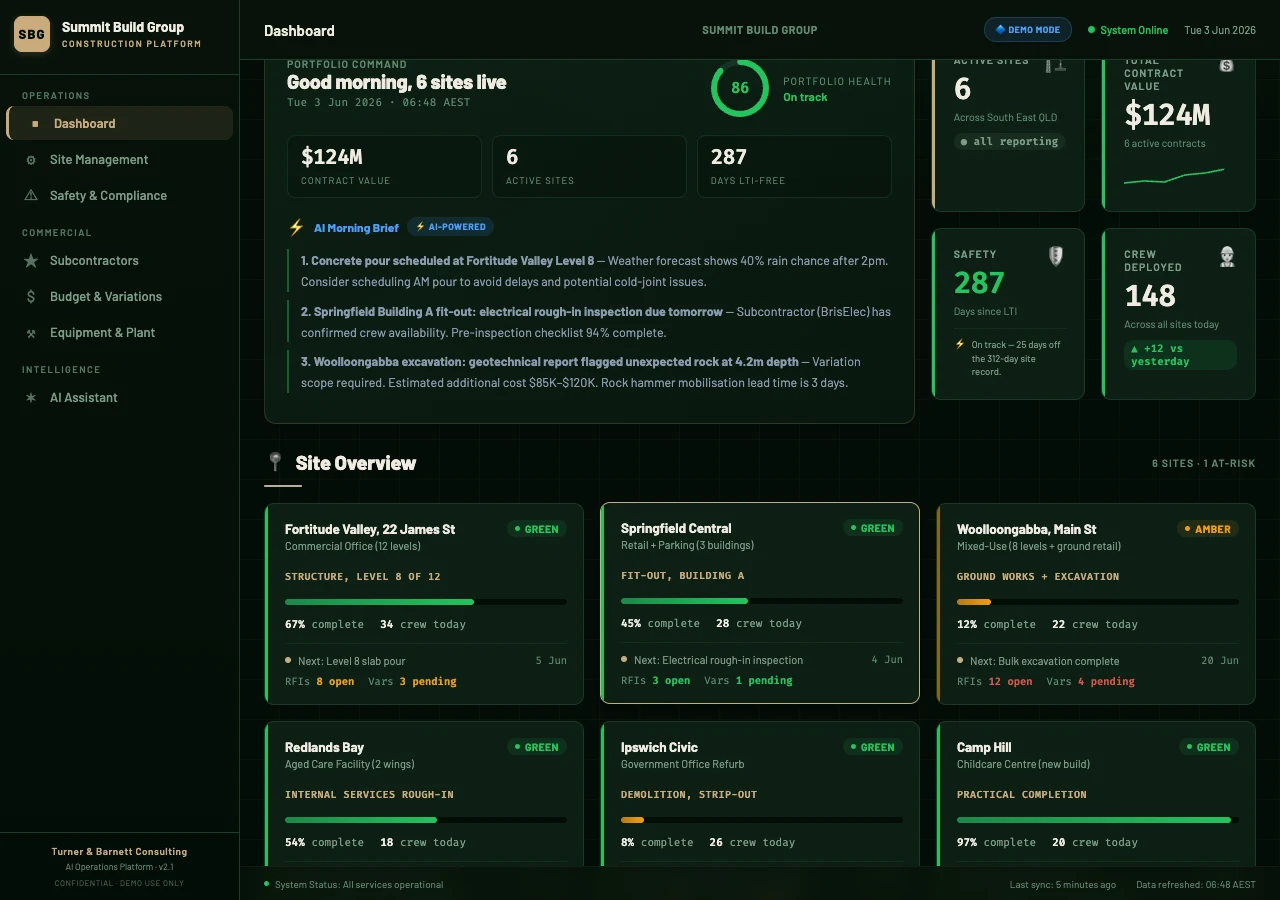
Task: Click the crane icon on Active Sites card
Action: (x=1056, y=66)
